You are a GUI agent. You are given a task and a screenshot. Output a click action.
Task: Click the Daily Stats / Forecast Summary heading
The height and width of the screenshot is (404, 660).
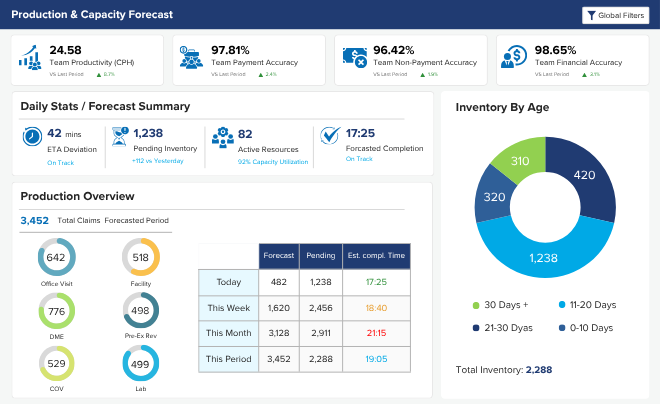coord(105,106)
